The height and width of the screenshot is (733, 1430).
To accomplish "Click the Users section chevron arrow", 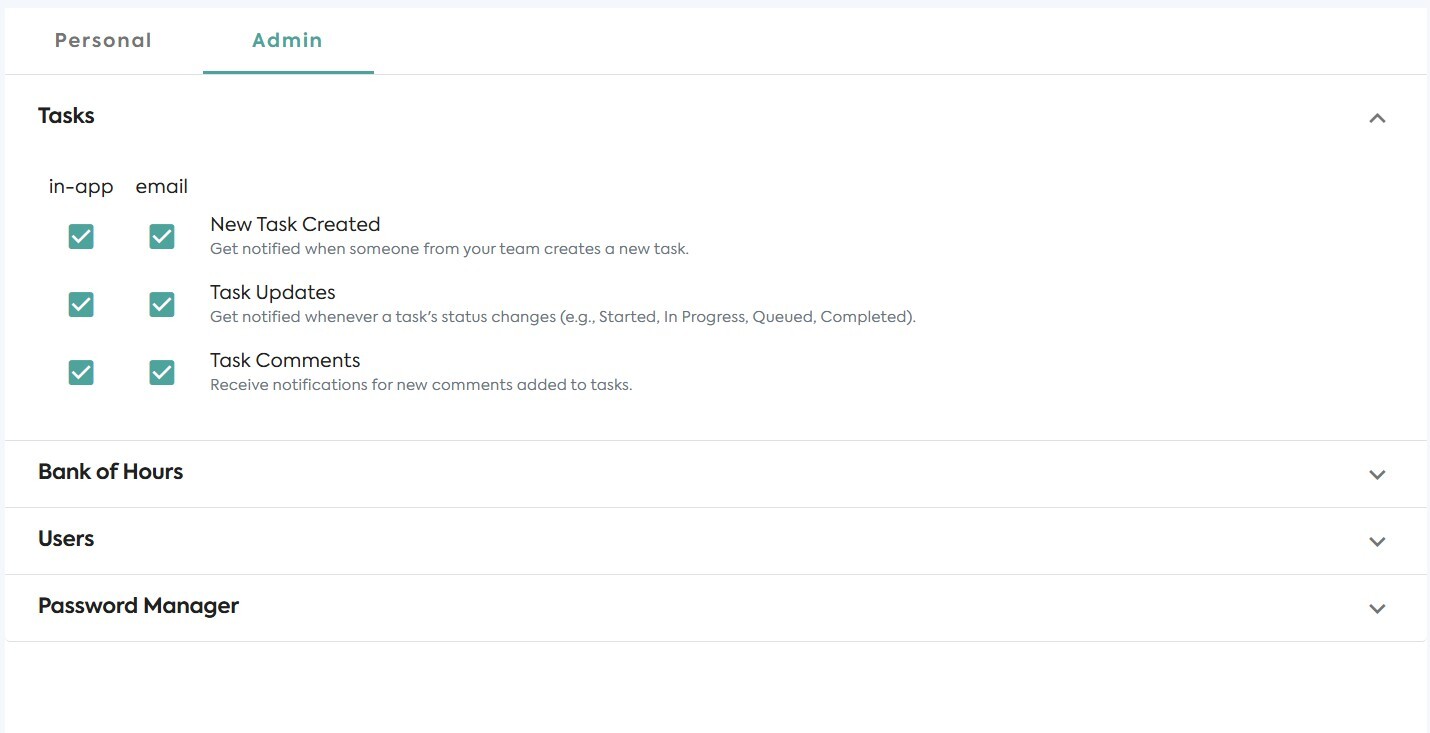I will click(x=1377, y=541).
